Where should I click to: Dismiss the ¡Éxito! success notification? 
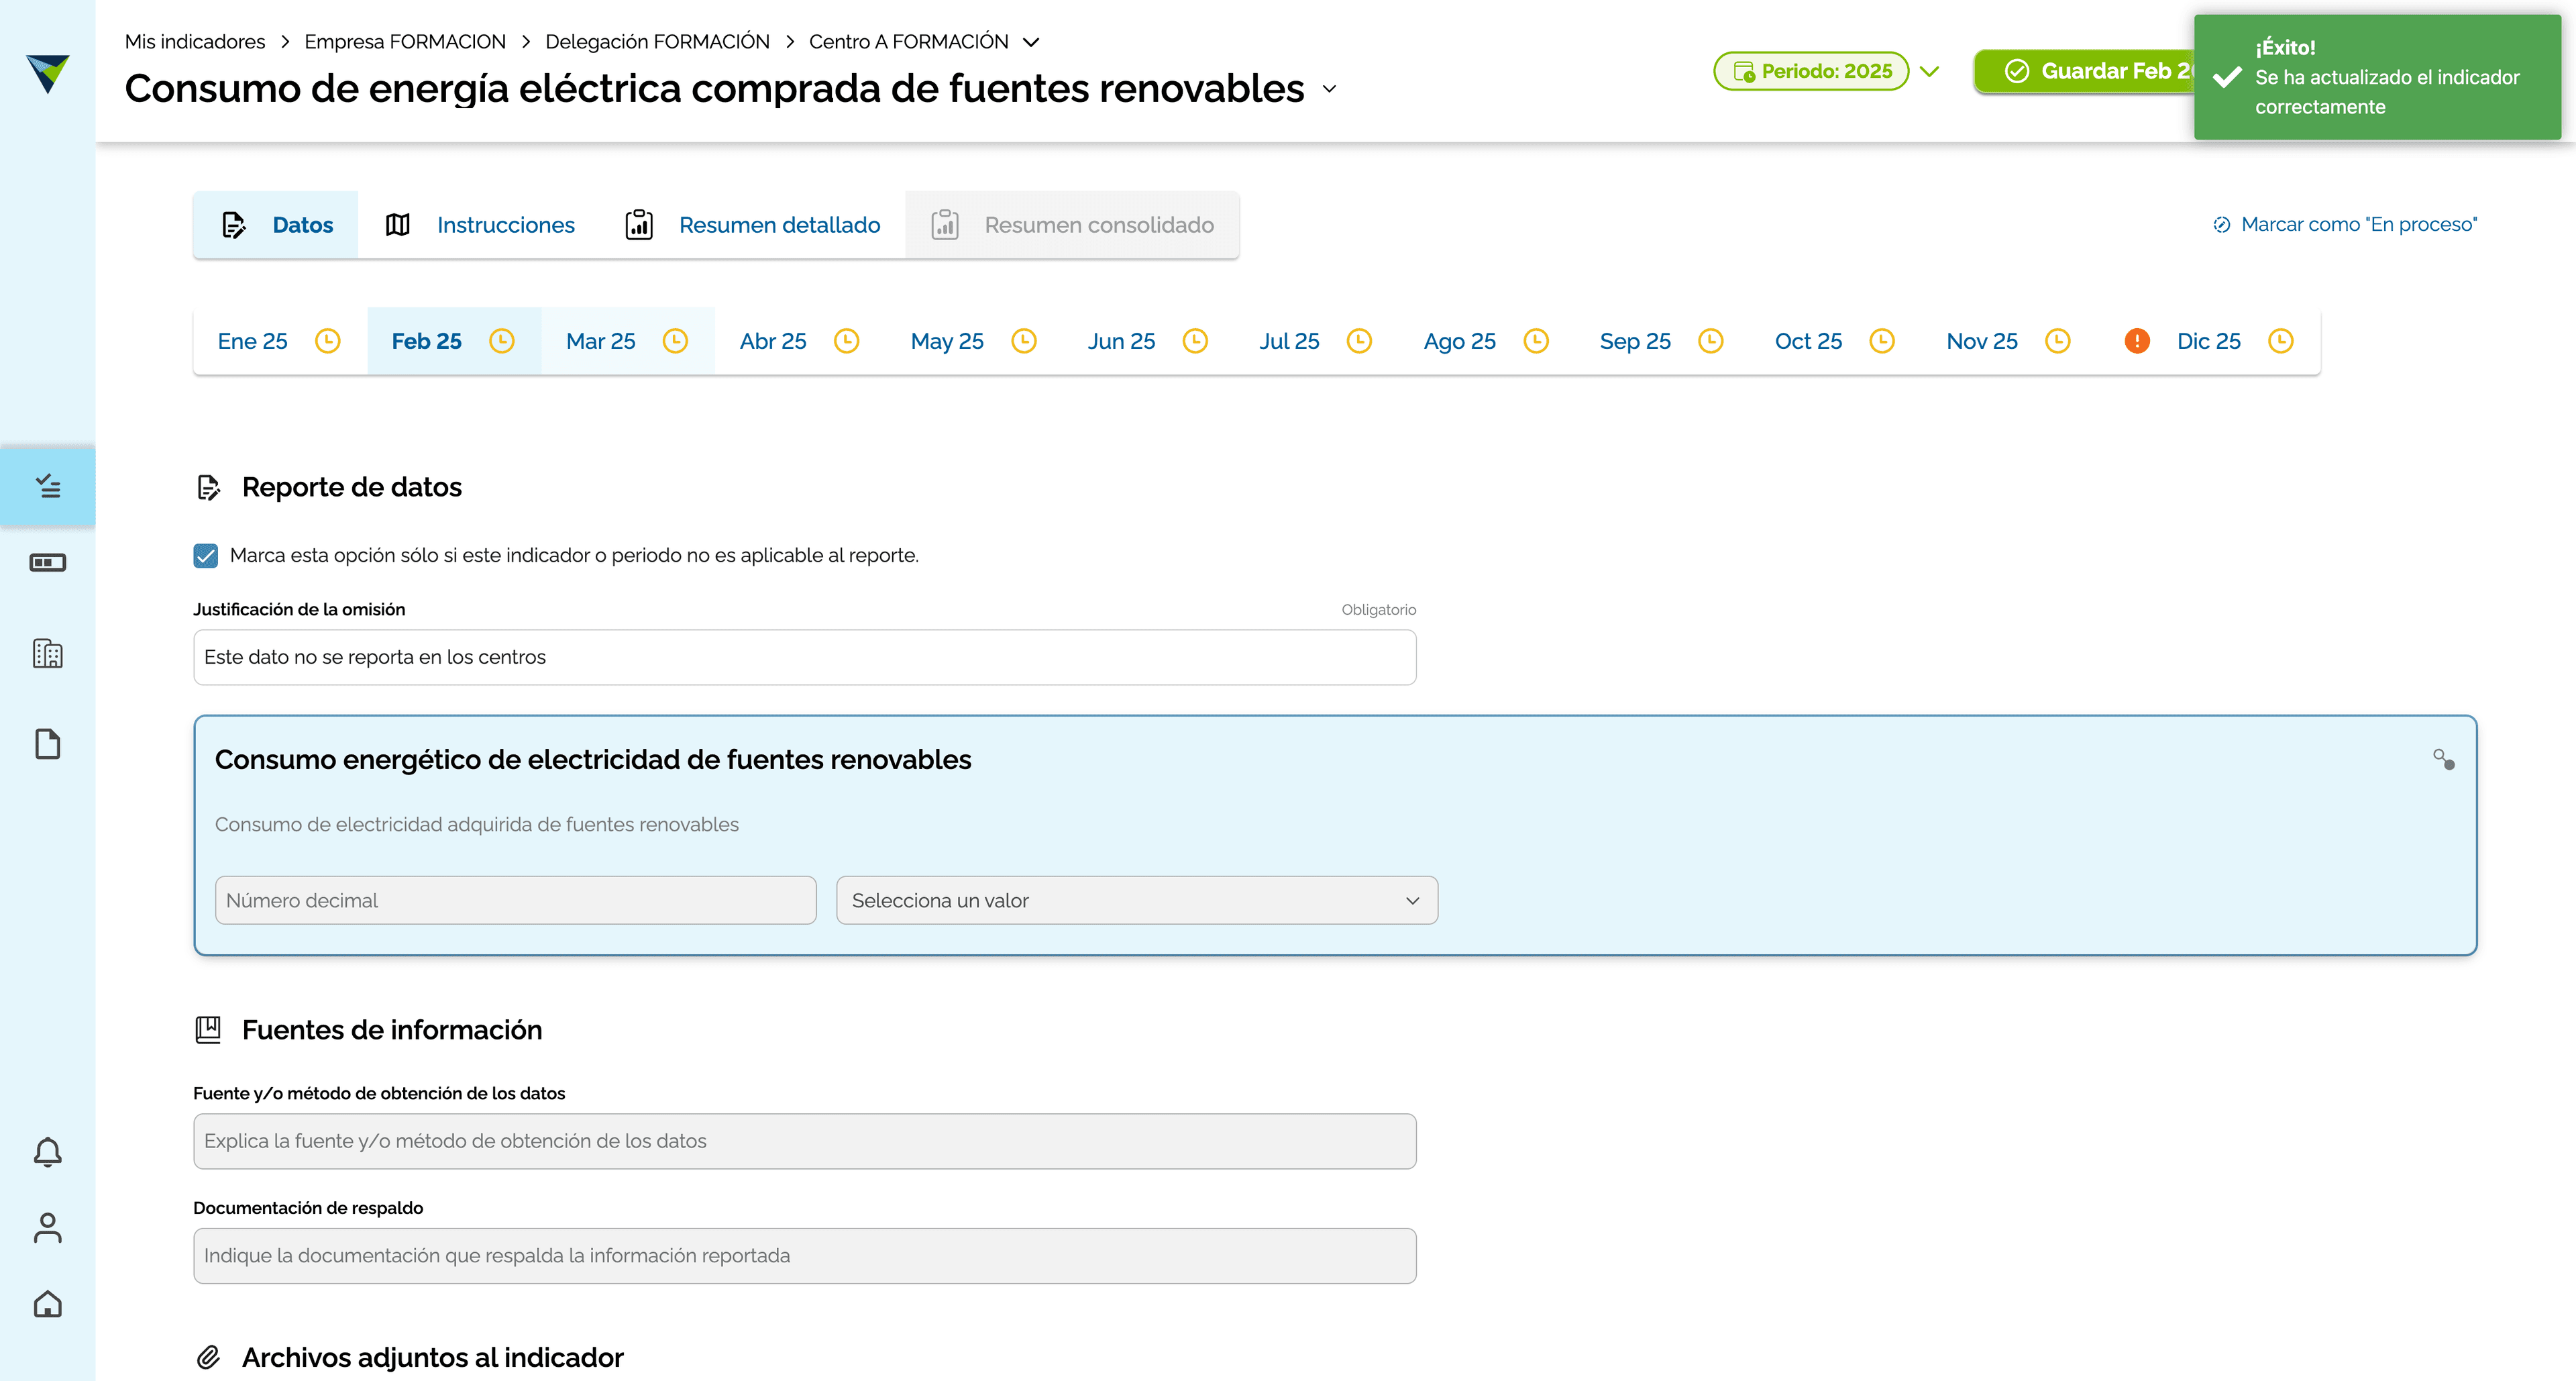tap(2377, 77)
